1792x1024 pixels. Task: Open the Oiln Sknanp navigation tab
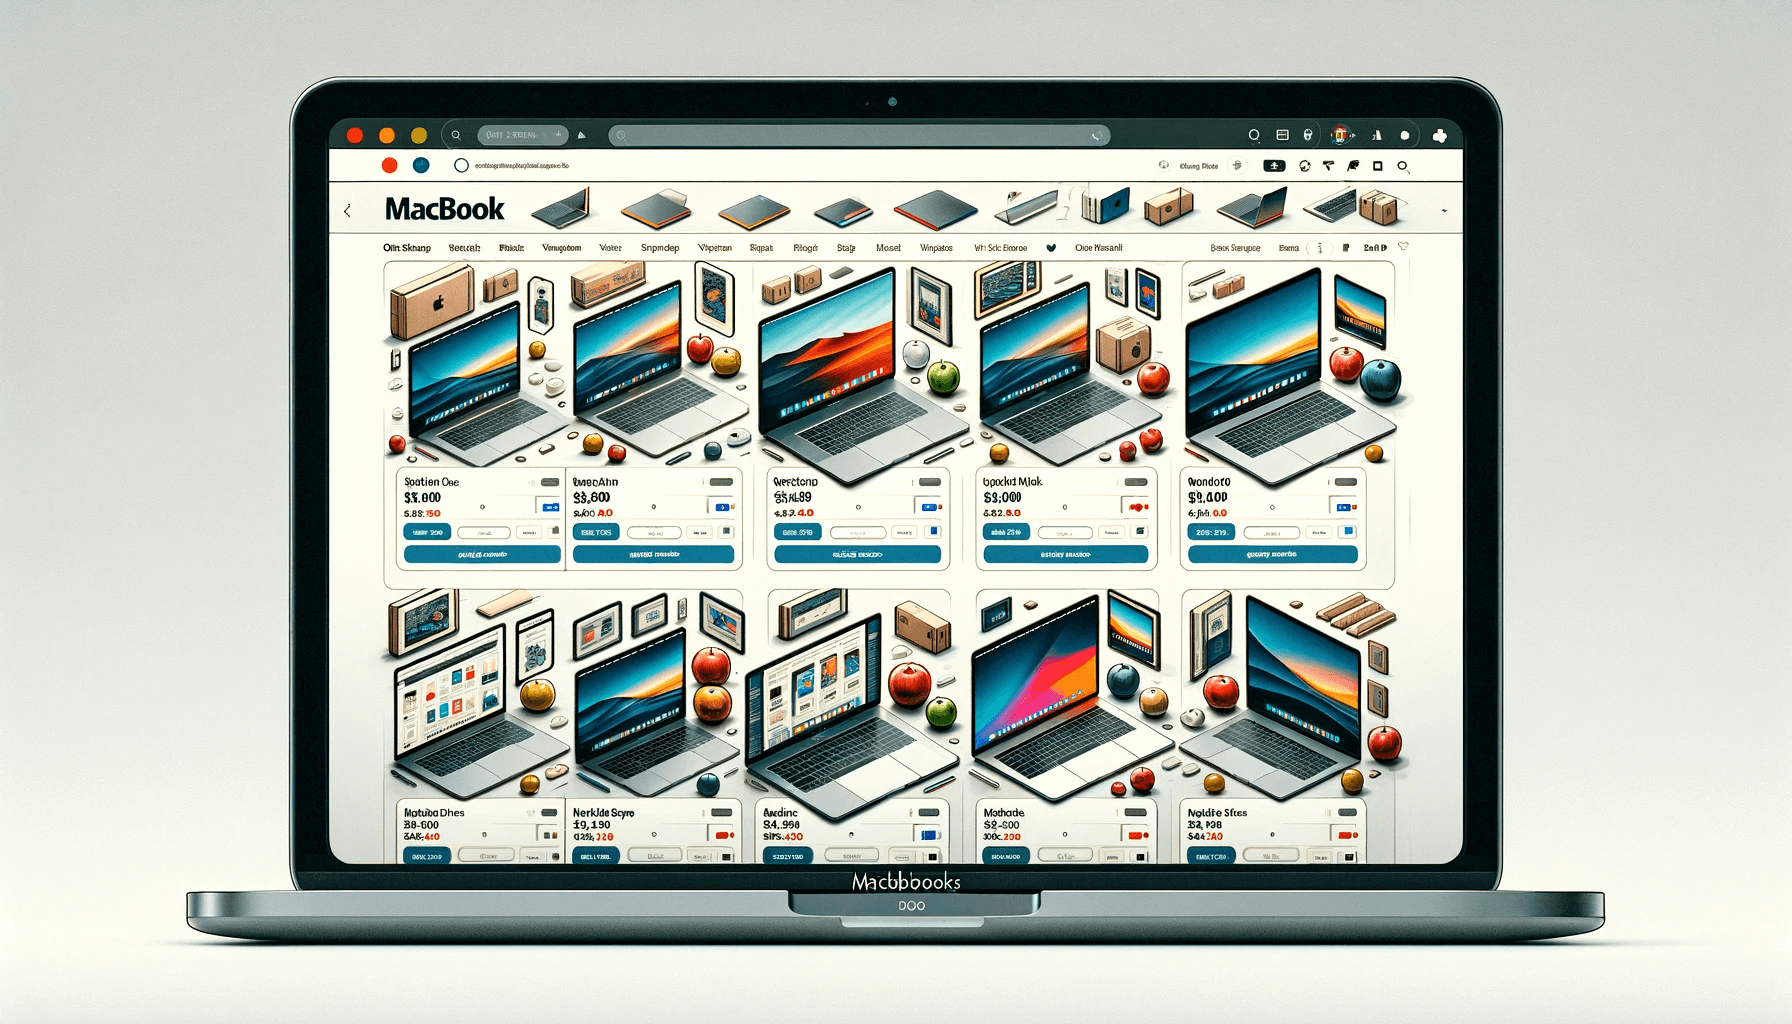[x=406, y=248]
